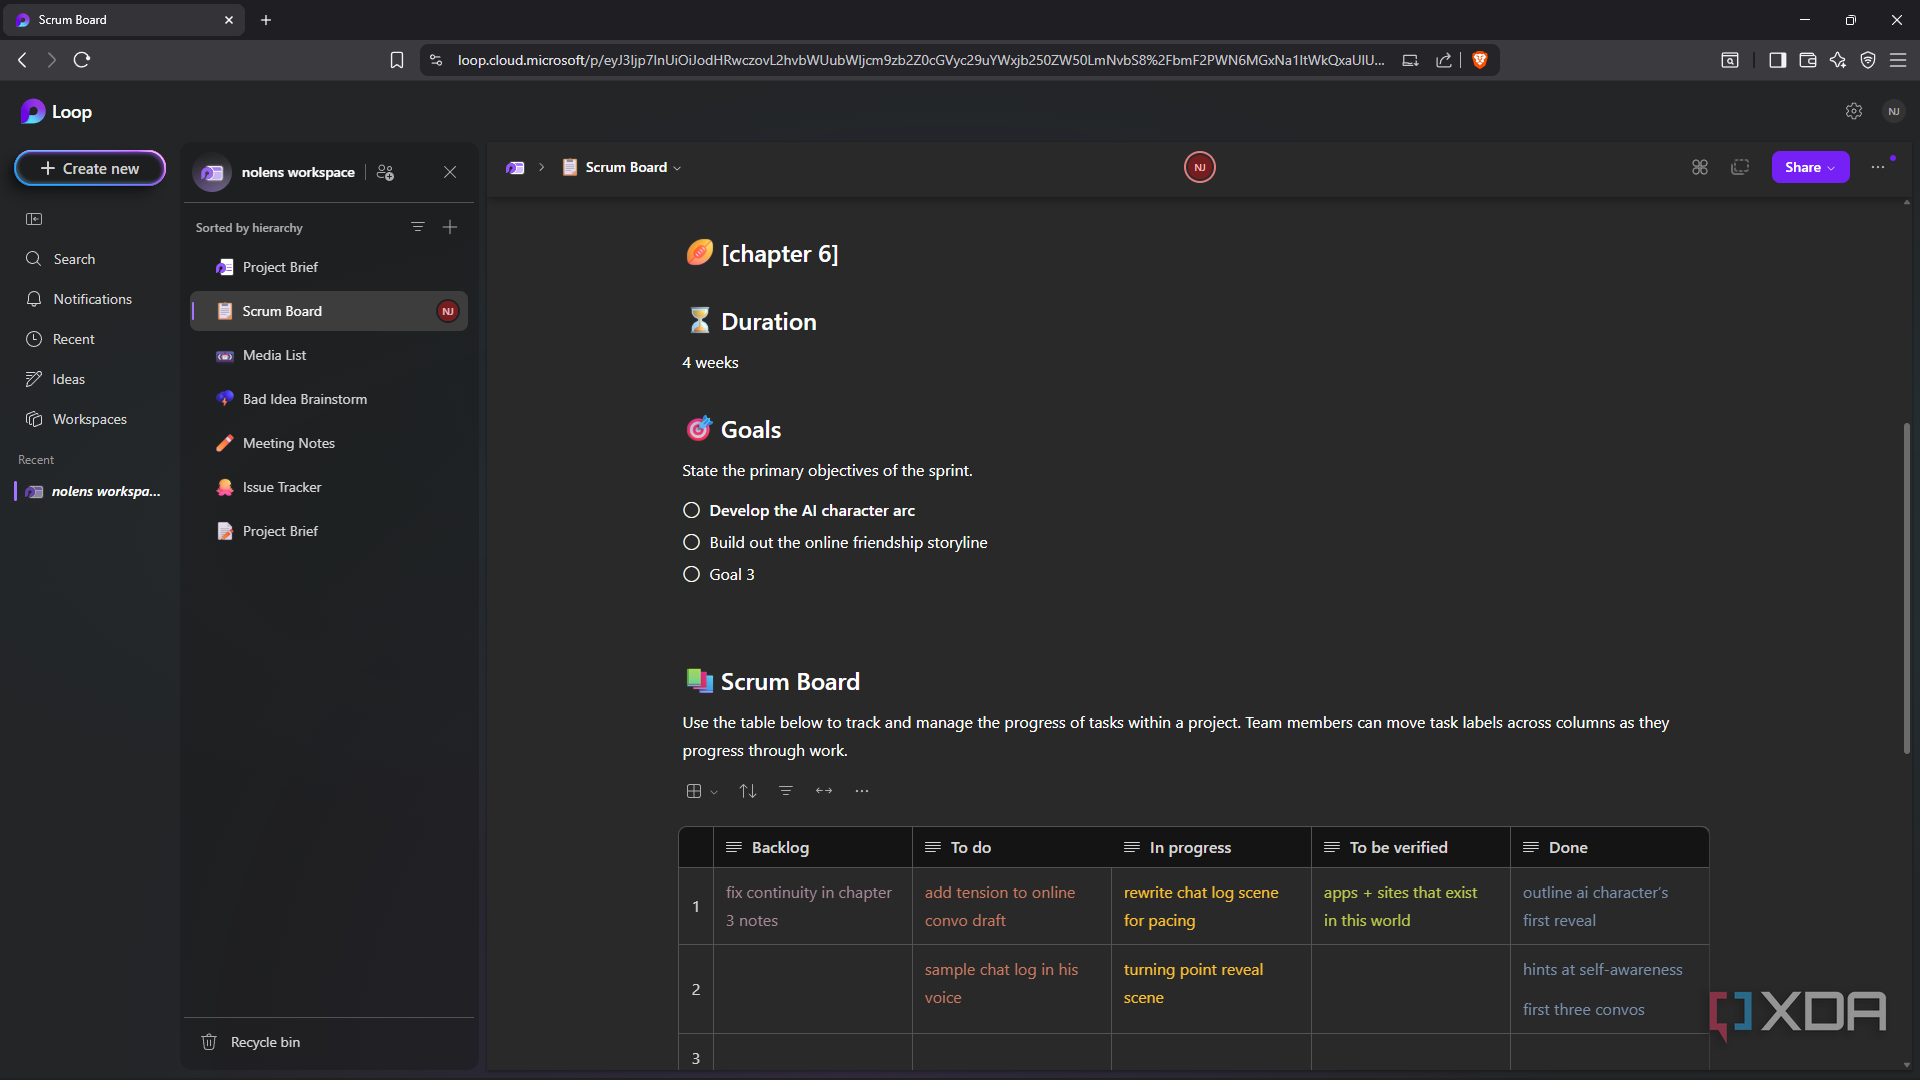The width and height of the screenshot is (1920, 1080).
Task: Open the page more options ellipsis
Action: coord(1878,167)
